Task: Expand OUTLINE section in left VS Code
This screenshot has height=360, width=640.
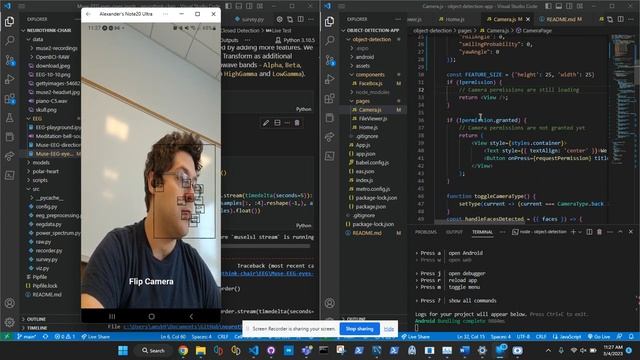Action: (x=36, y=319)
